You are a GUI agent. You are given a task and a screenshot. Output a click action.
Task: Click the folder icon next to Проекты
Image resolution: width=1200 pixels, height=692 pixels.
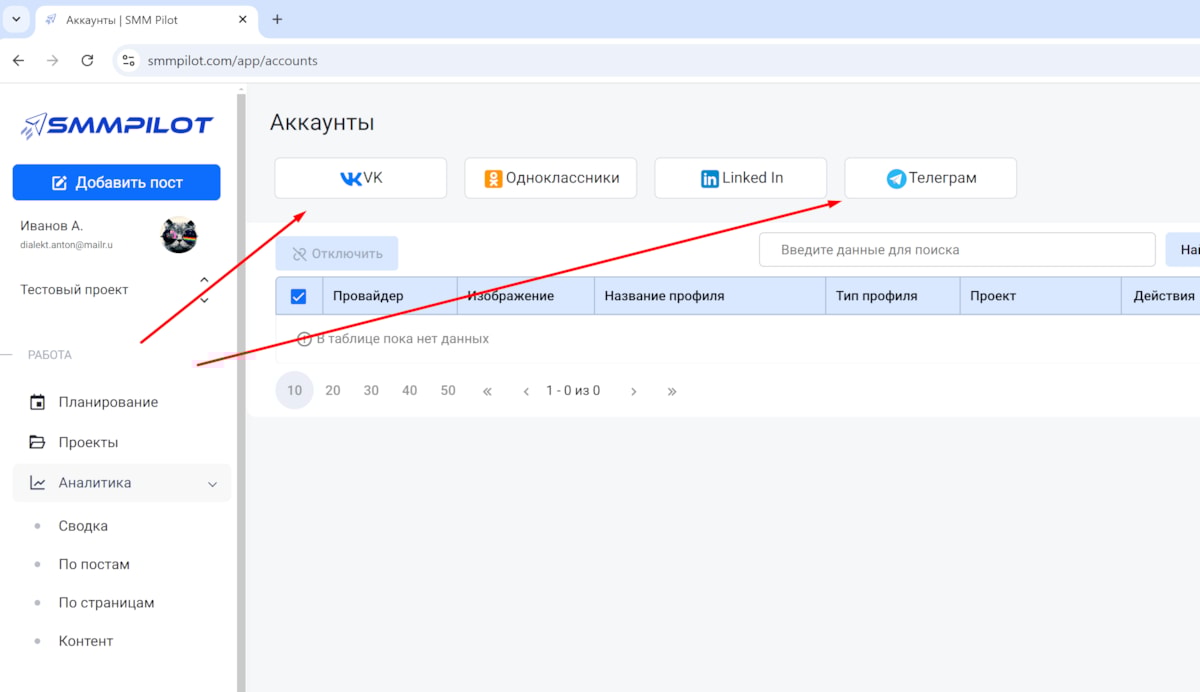click(x=38, y=442)
